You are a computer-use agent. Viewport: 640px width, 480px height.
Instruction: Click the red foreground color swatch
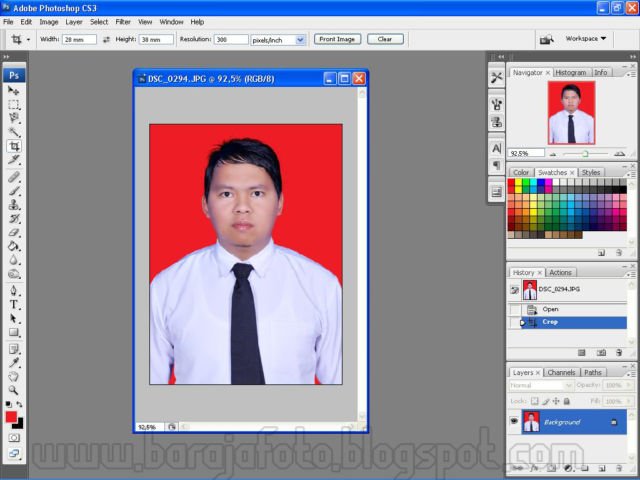click(10, 417)
